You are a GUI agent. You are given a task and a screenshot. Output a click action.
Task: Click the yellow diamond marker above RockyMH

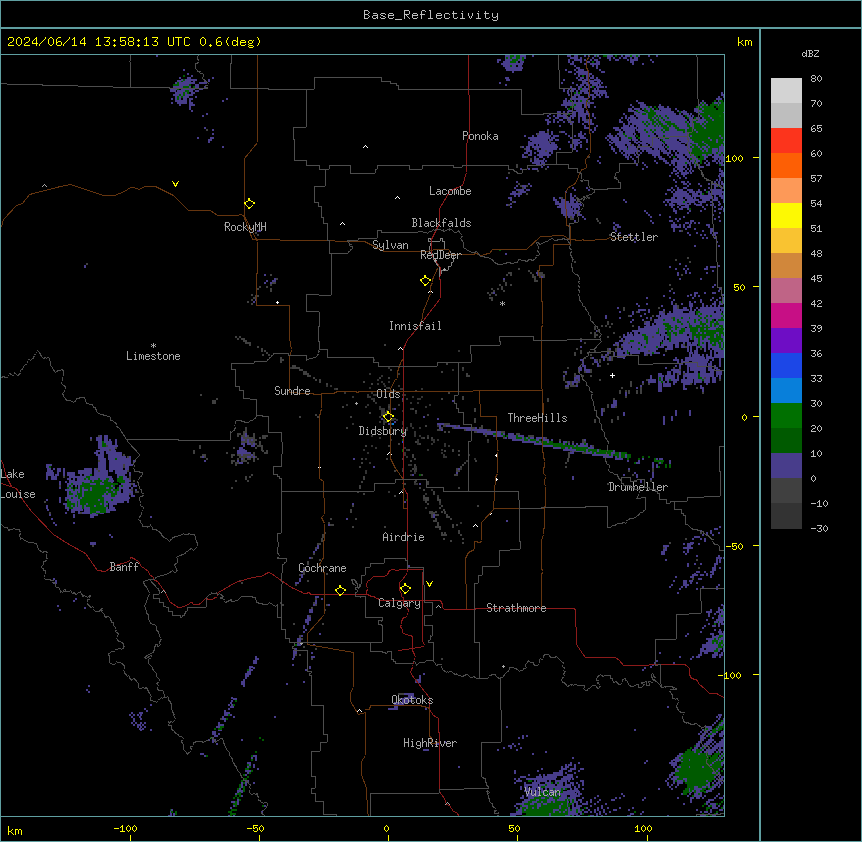[249, 204]
